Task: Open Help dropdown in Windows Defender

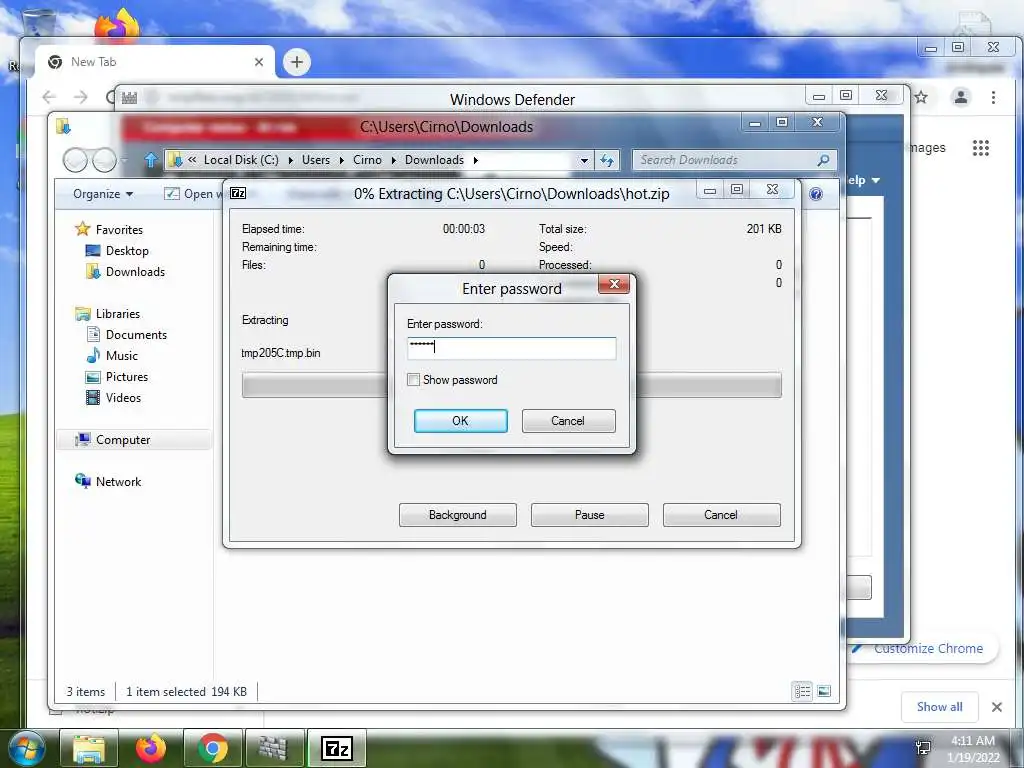Action: tap(864, 180)
